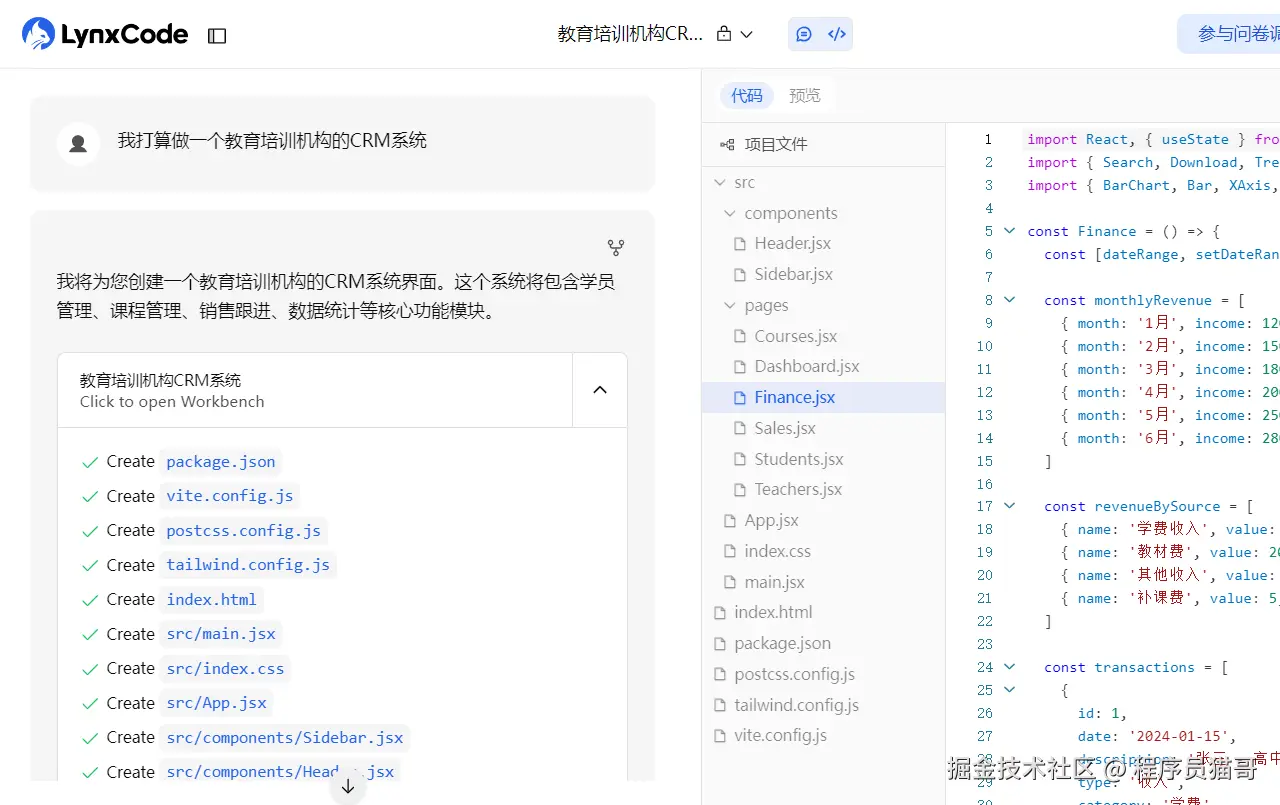Image resolution: width=1280 pixels, height=805 pixels.
Task: Switch to the 预览 tab
Action: (x=805, y=96)
